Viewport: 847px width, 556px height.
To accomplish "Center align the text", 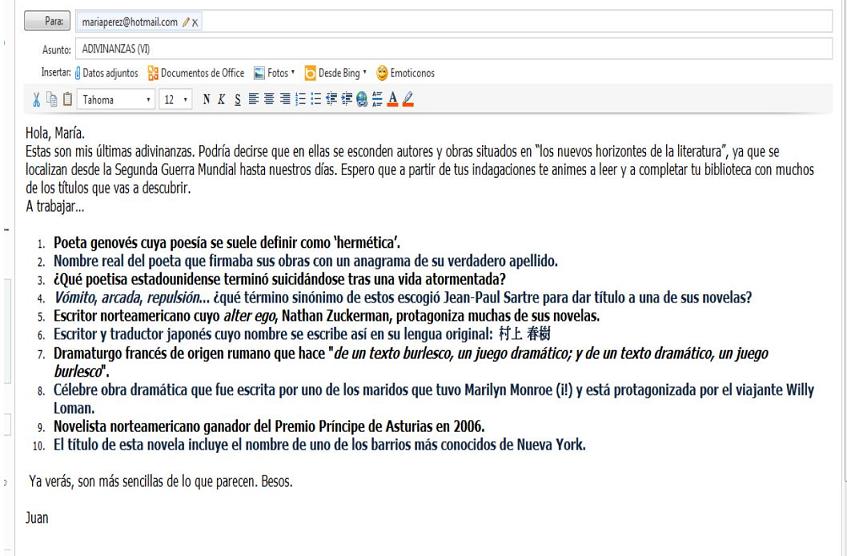I will 269,99.
